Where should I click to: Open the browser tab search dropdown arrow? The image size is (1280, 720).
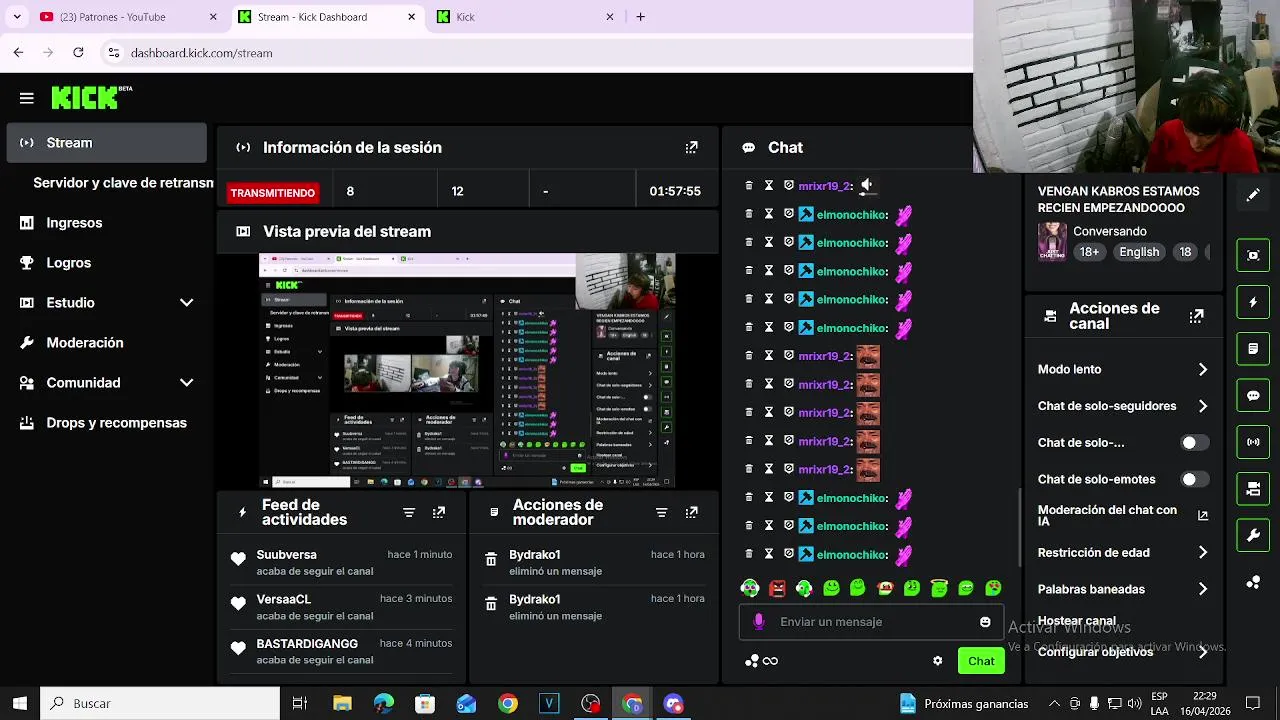[17, 17]
